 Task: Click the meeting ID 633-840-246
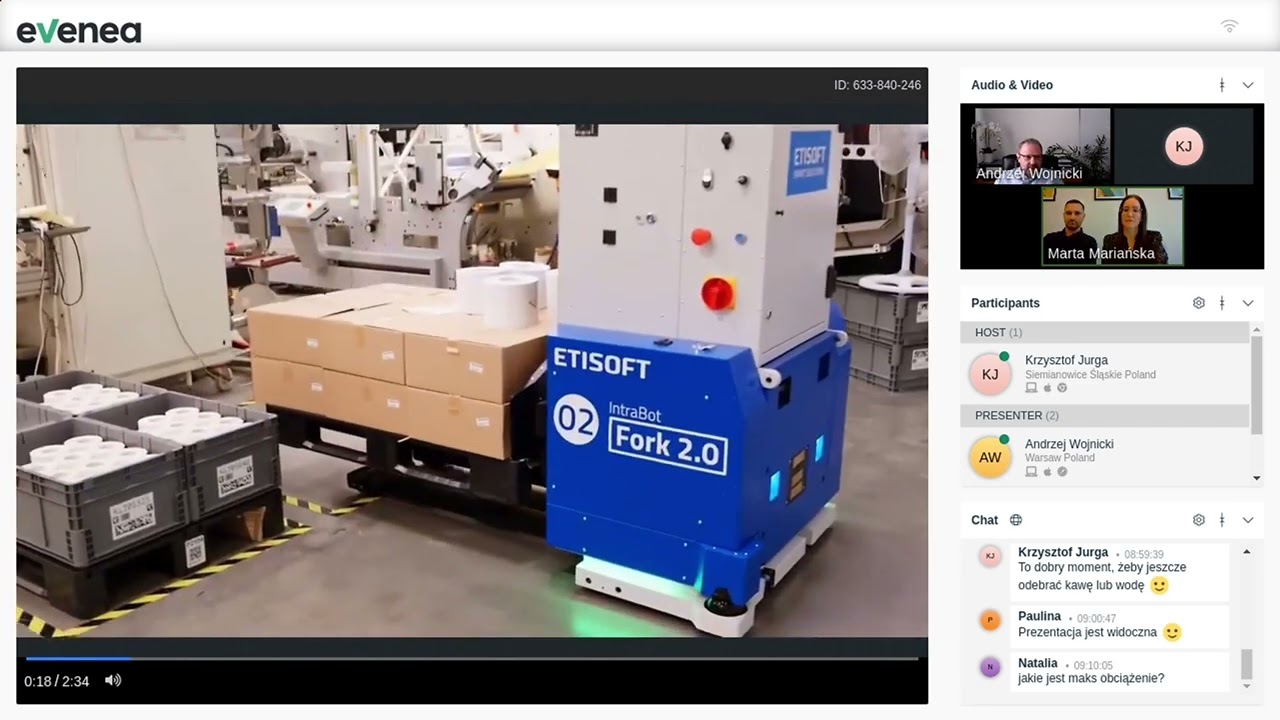[x=877, y=85]
